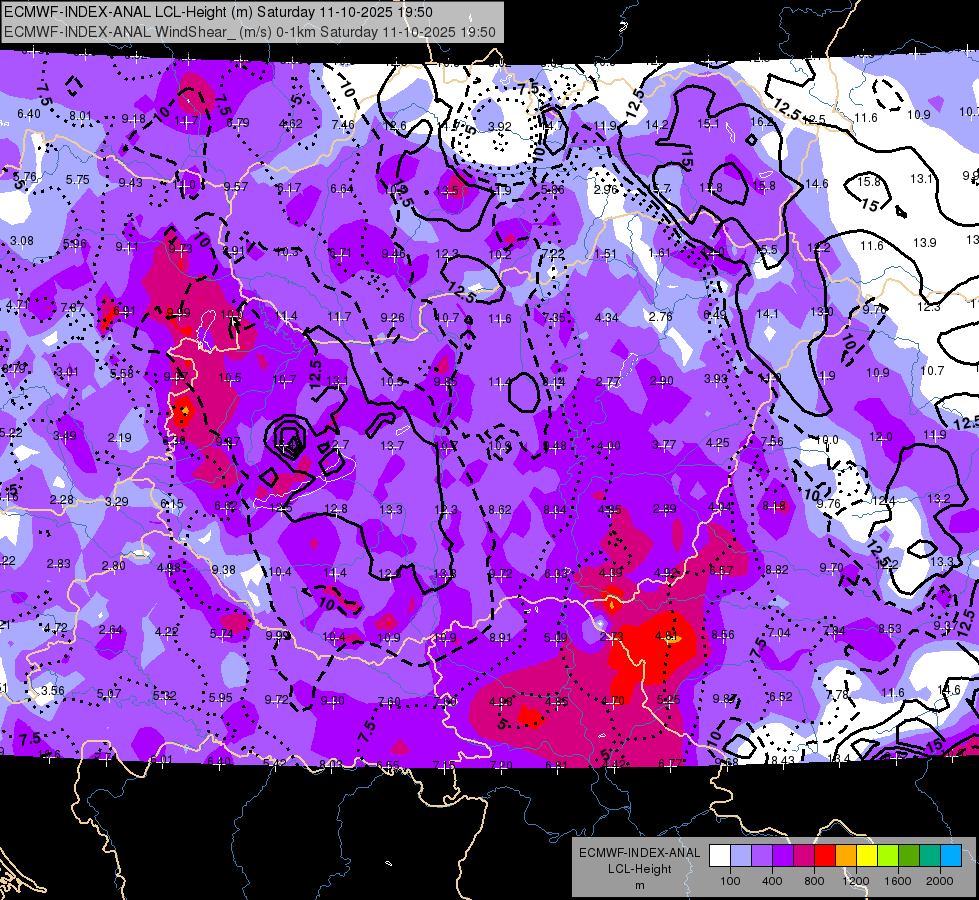Click the legend tick label 2000
Viewport: 979px width, 900px height.
click(940, 881)
